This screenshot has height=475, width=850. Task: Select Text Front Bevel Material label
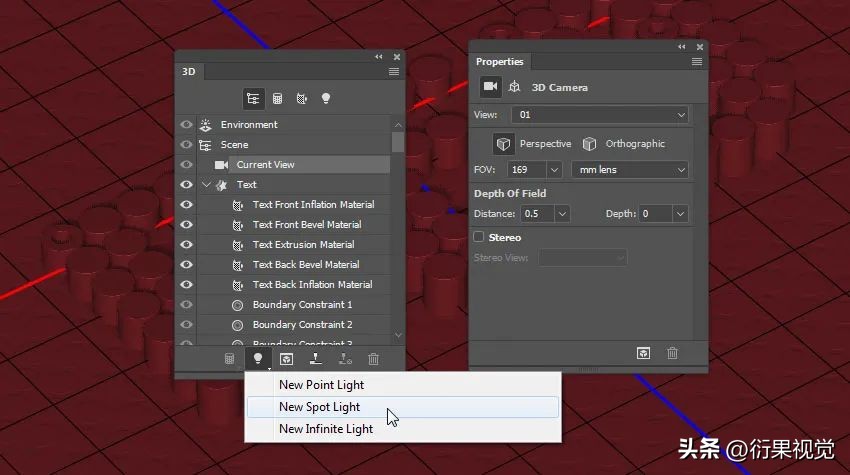(307, 225)
